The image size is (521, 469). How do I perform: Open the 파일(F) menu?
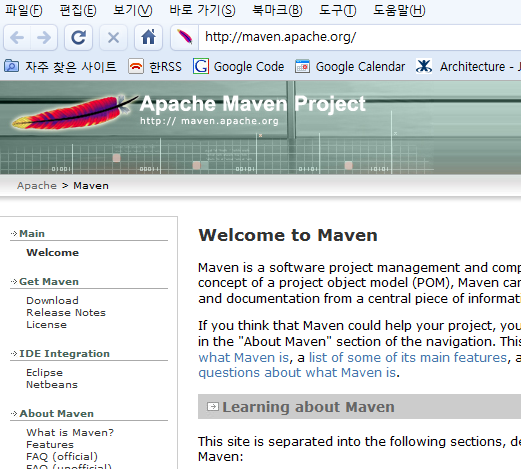click(x=24, y=10)
